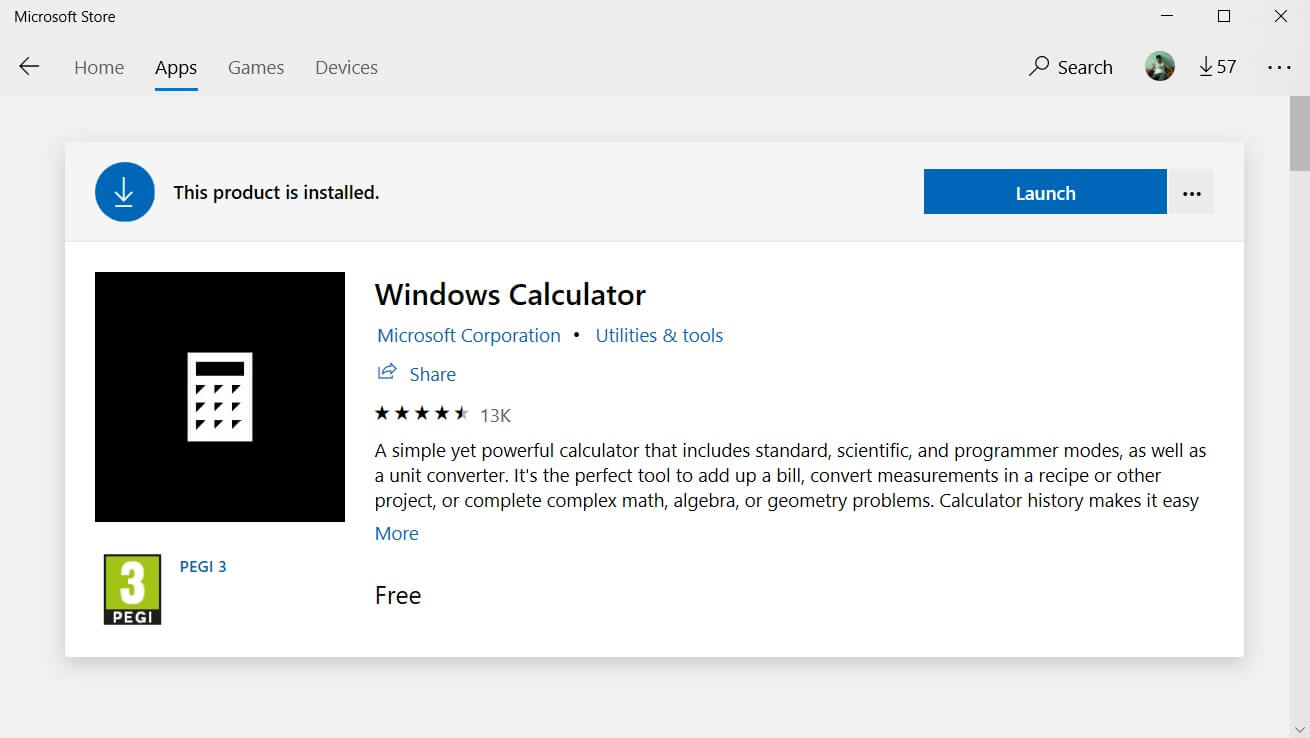Open the Search in Microsoft Store
Image resolution: width=1310 pixels, height=738 pixels.
(1070, 66)
